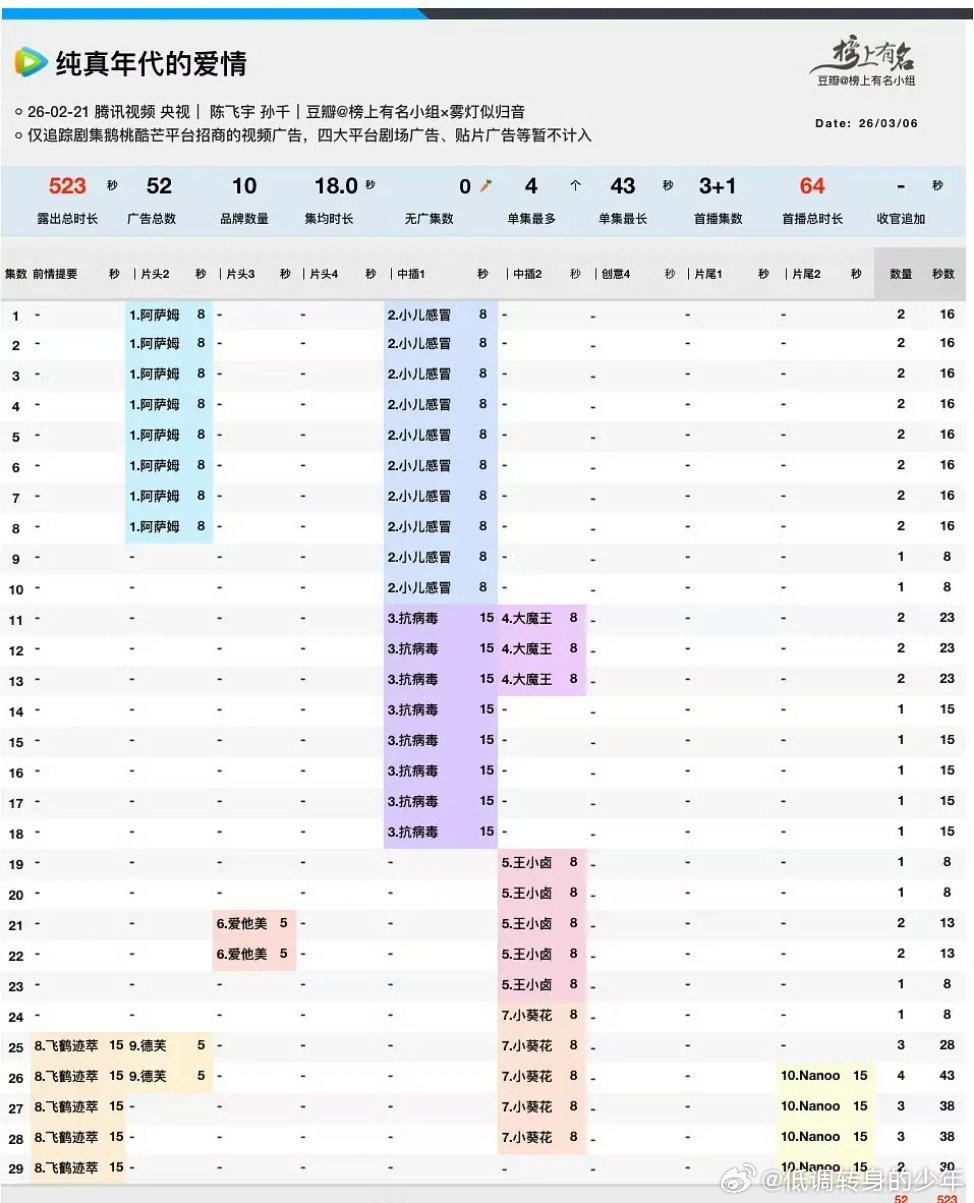Screen dimensions: 974x1203
Task: Click 6.爱他美 in episode 21 row
Action: pos(242,923)
